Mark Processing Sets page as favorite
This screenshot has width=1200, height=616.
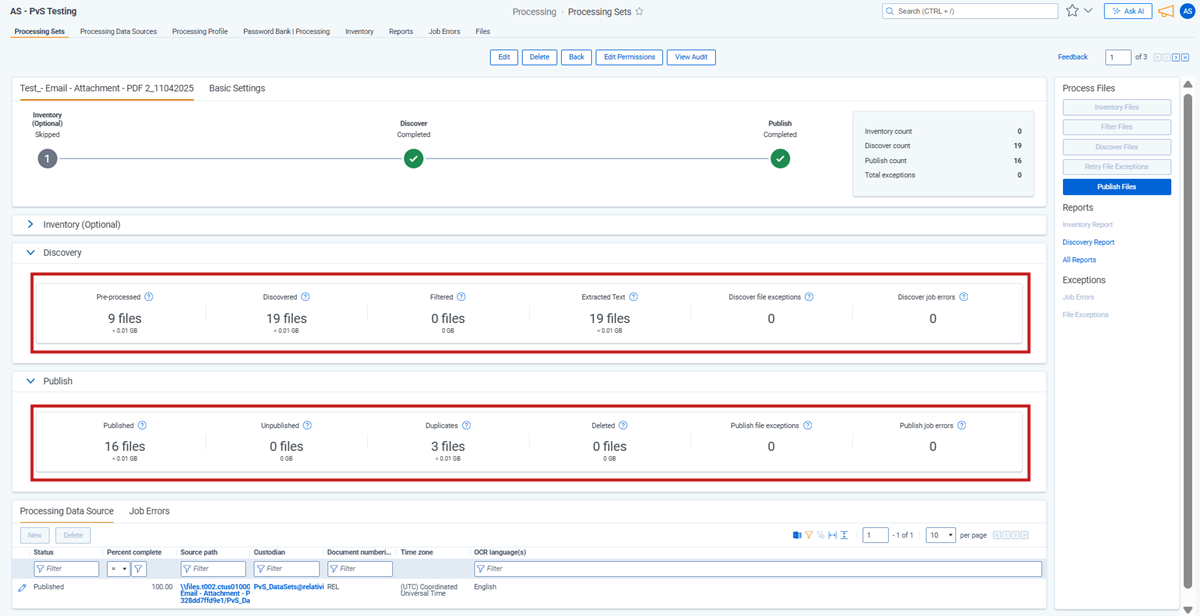[640, 12]
